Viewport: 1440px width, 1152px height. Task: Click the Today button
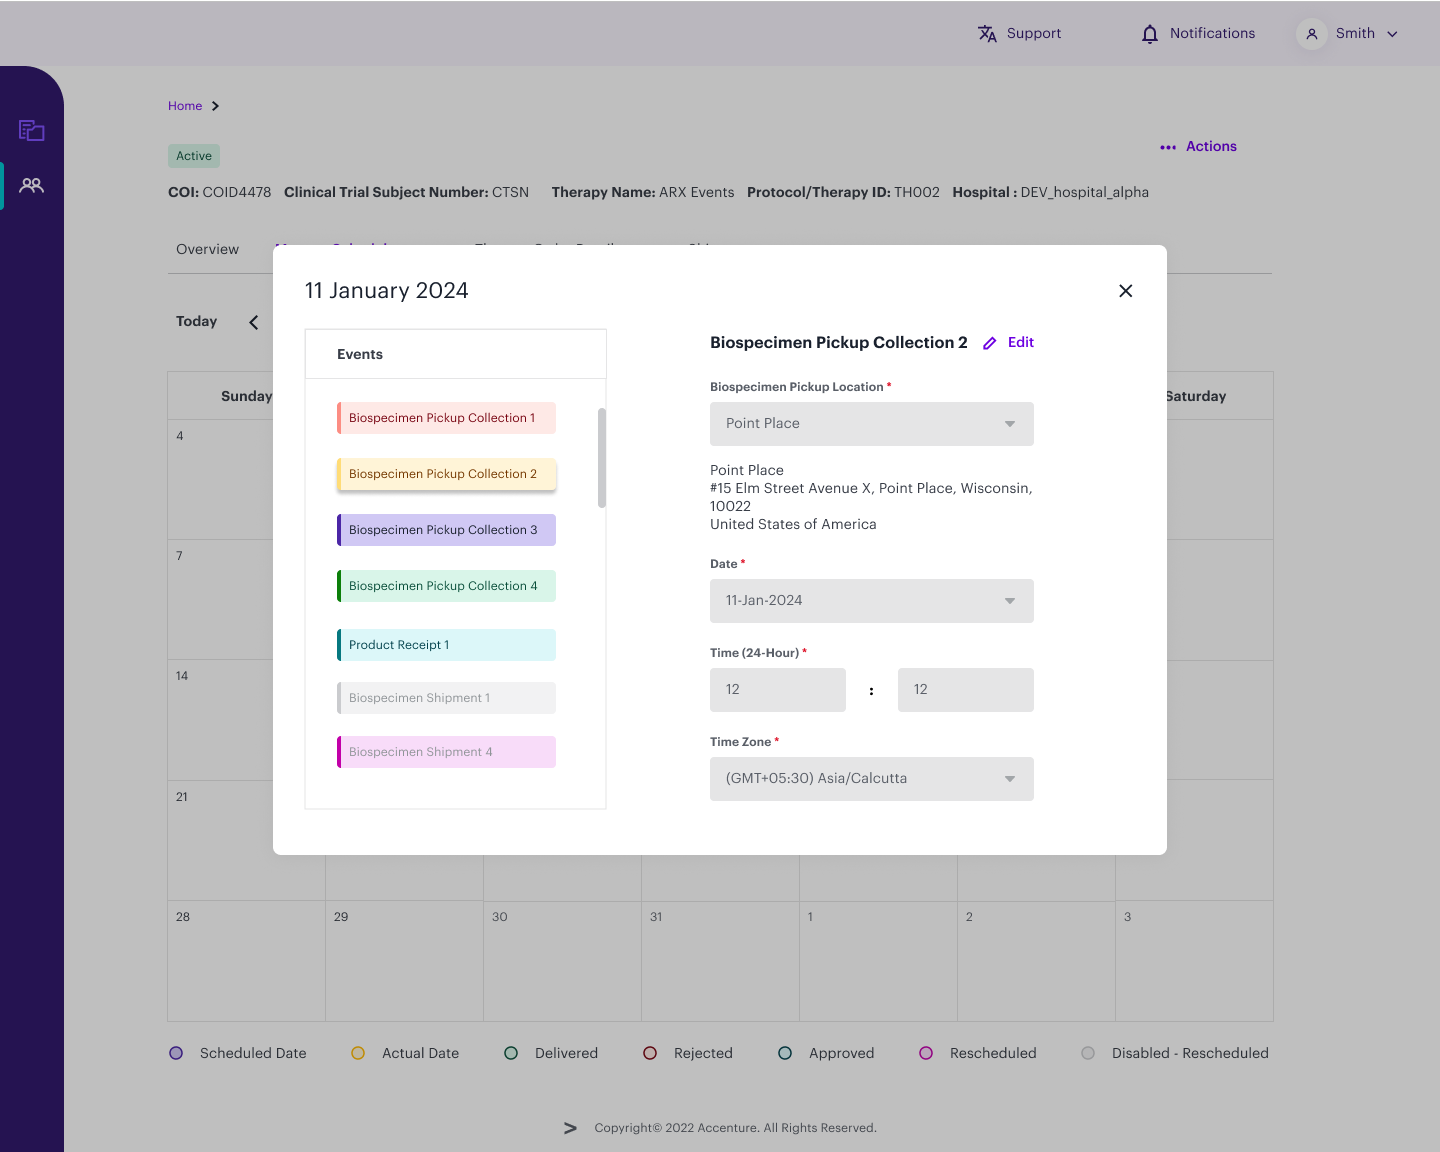point(196,321)
